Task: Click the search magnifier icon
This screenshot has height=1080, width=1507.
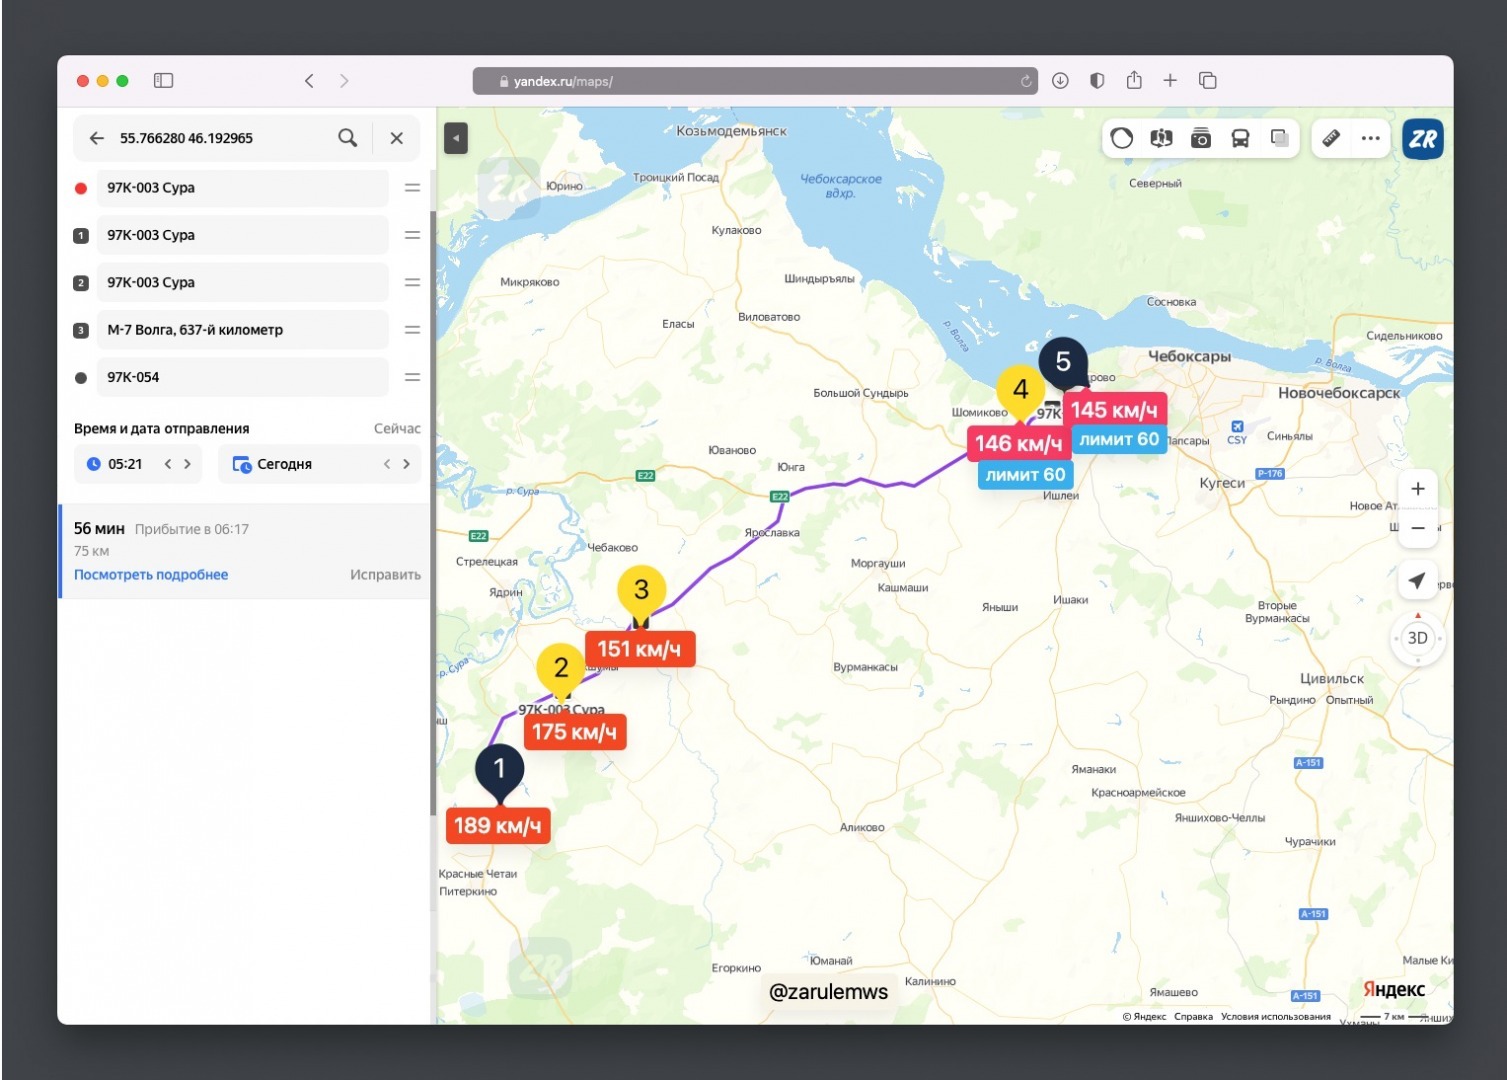Action: (347, 138)
